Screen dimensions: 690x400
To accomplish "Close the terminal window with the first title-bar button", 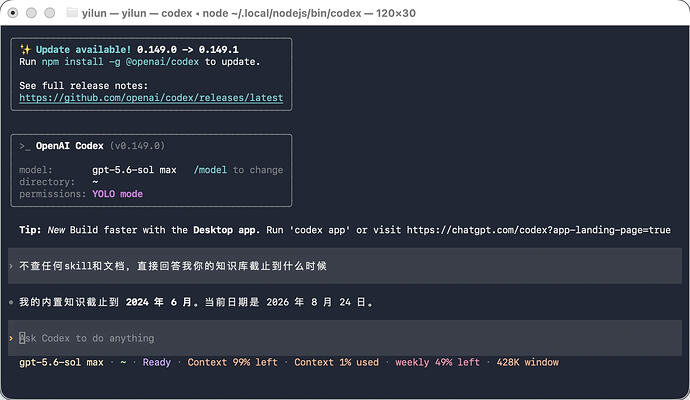I will tap(13, 13).
